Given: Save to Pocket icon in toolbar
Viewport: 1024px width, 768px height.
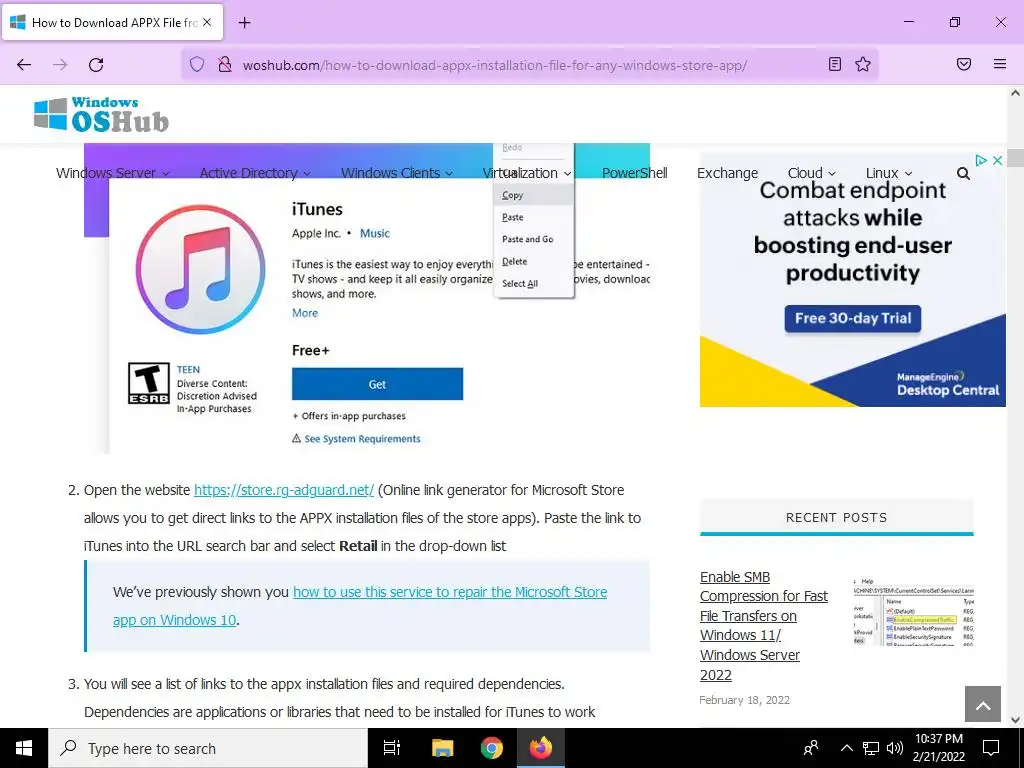Looking at the screenshot, I should (964, 64).
